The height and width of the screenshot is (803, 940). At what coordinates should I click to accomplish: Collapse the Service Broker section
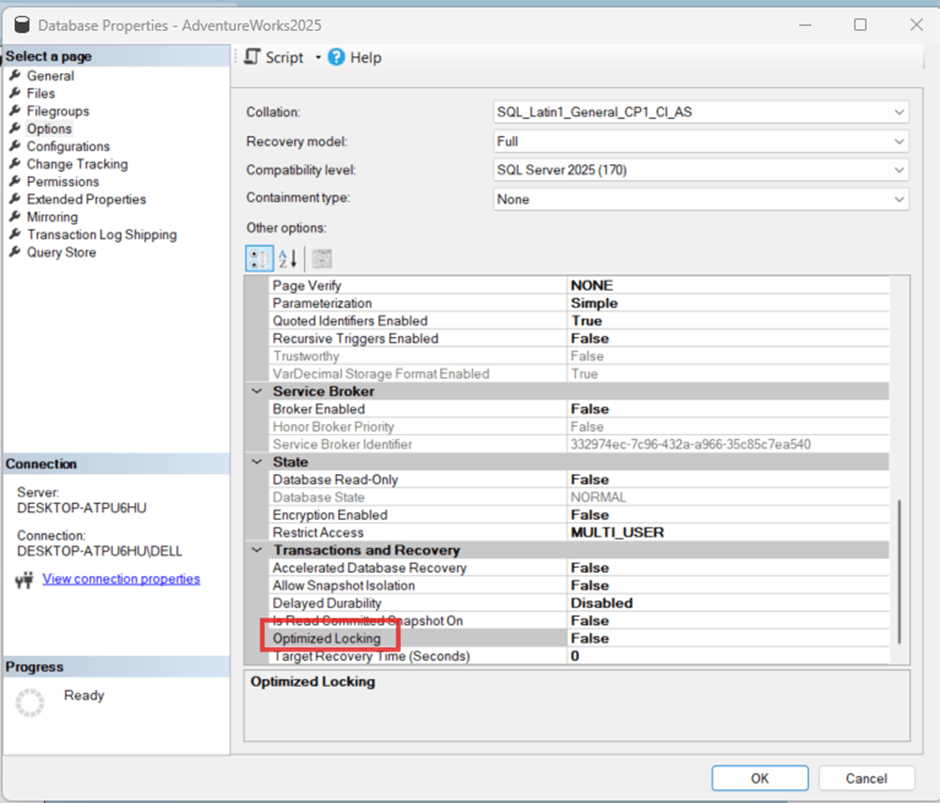click(x=257, y=391)
